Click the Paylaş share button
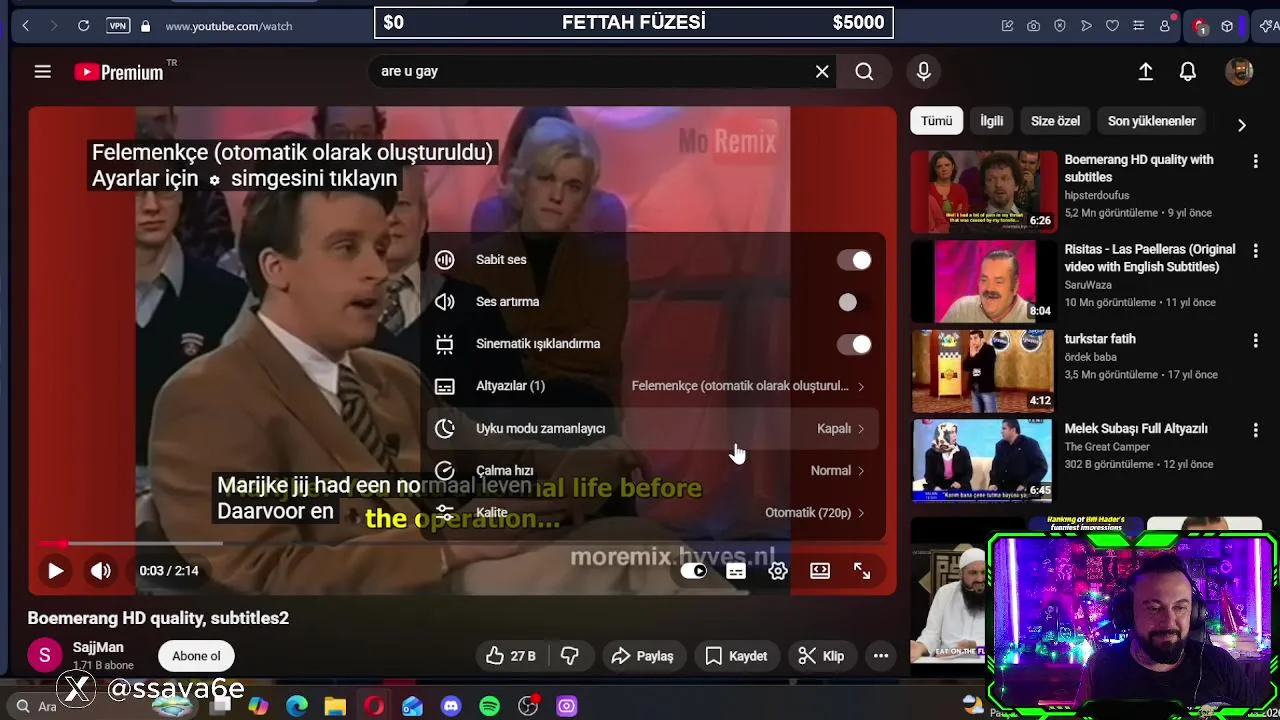The image size is (1280, 720). click(x=642, y=656)
